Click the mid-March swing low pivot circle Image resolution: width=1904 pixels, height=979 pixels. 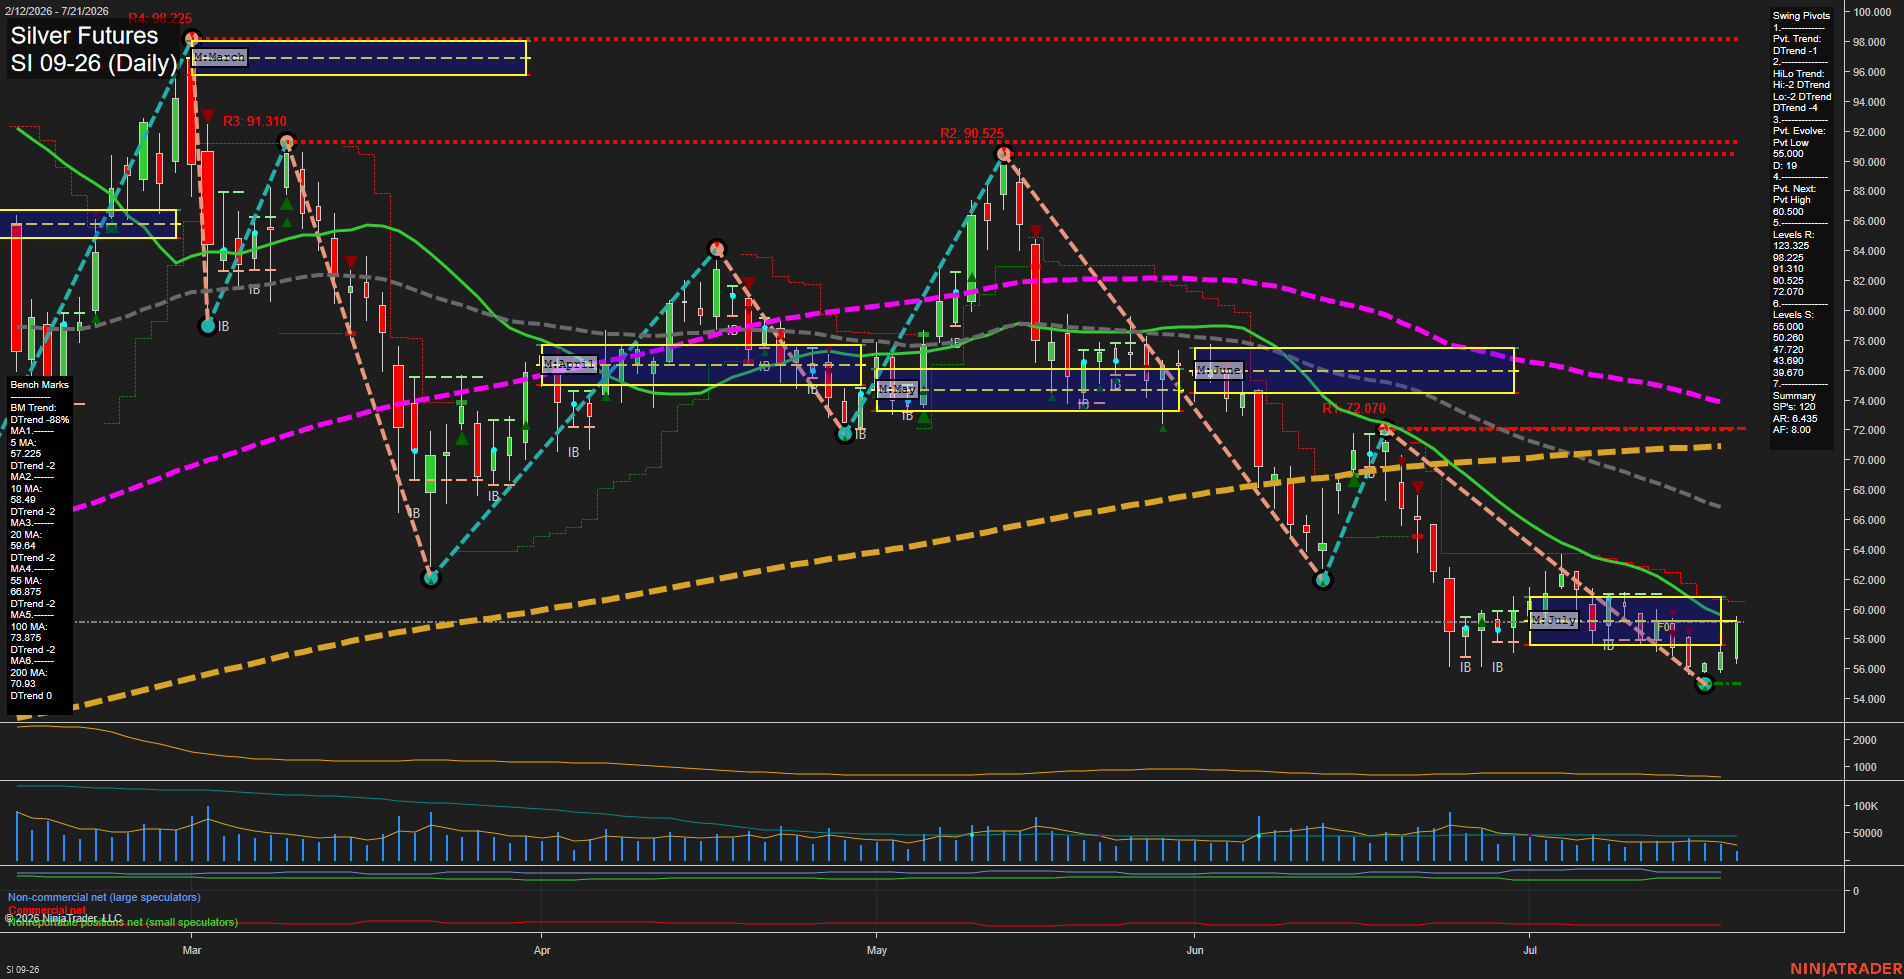(x=431, y=578)
